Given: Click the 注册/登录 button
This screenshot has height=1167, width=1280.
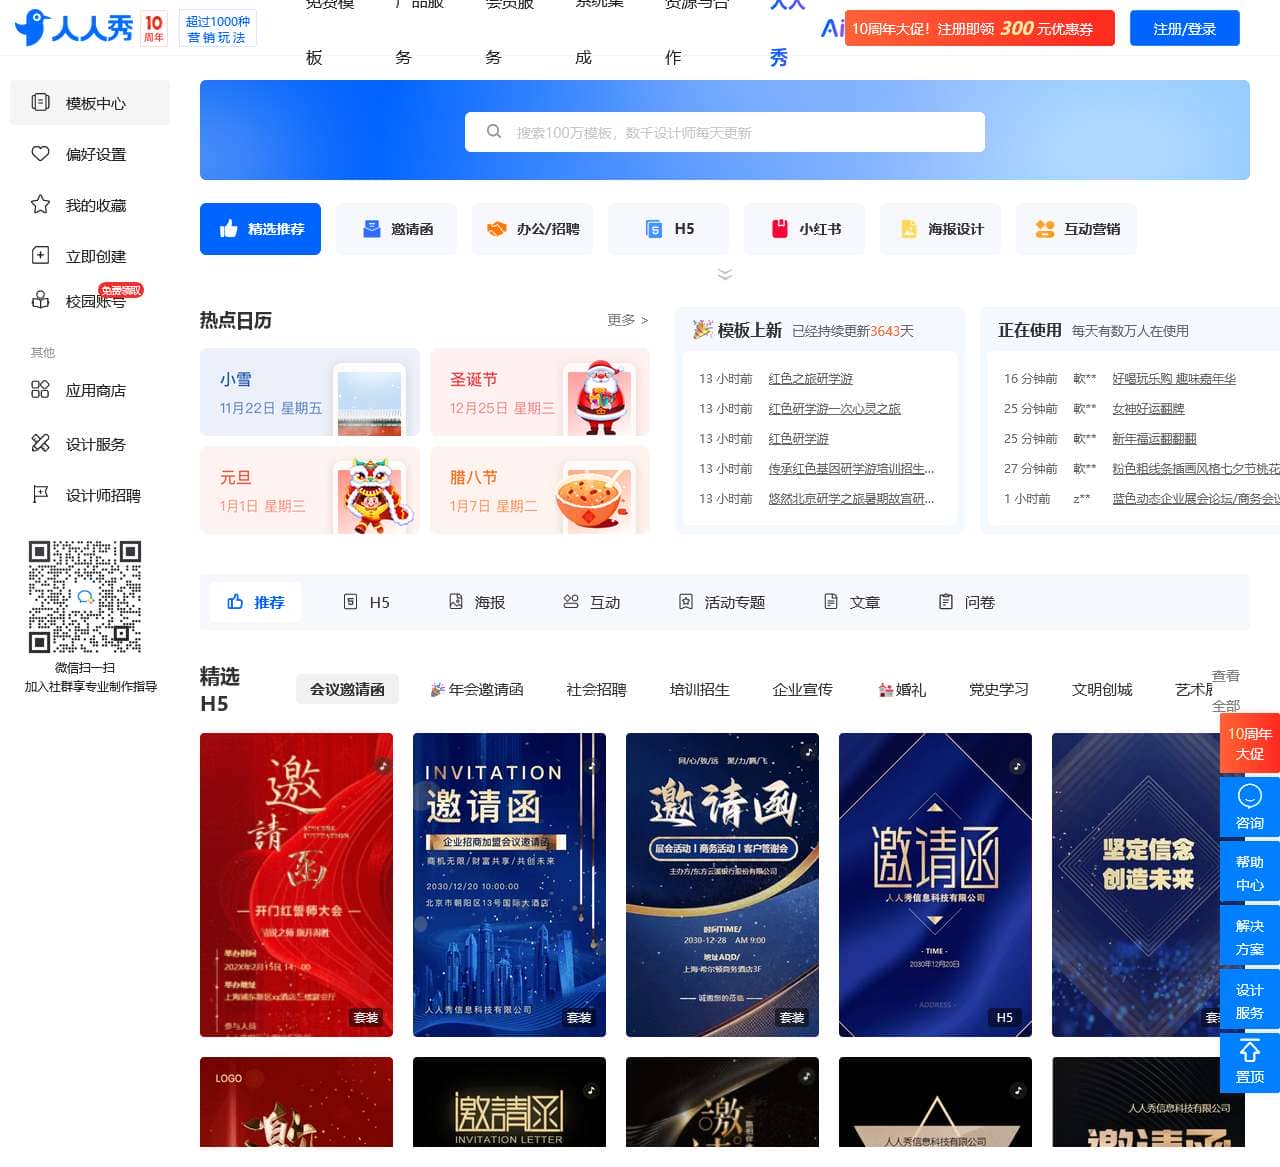Looking at the screenshot, I should tap(1184, 28).
